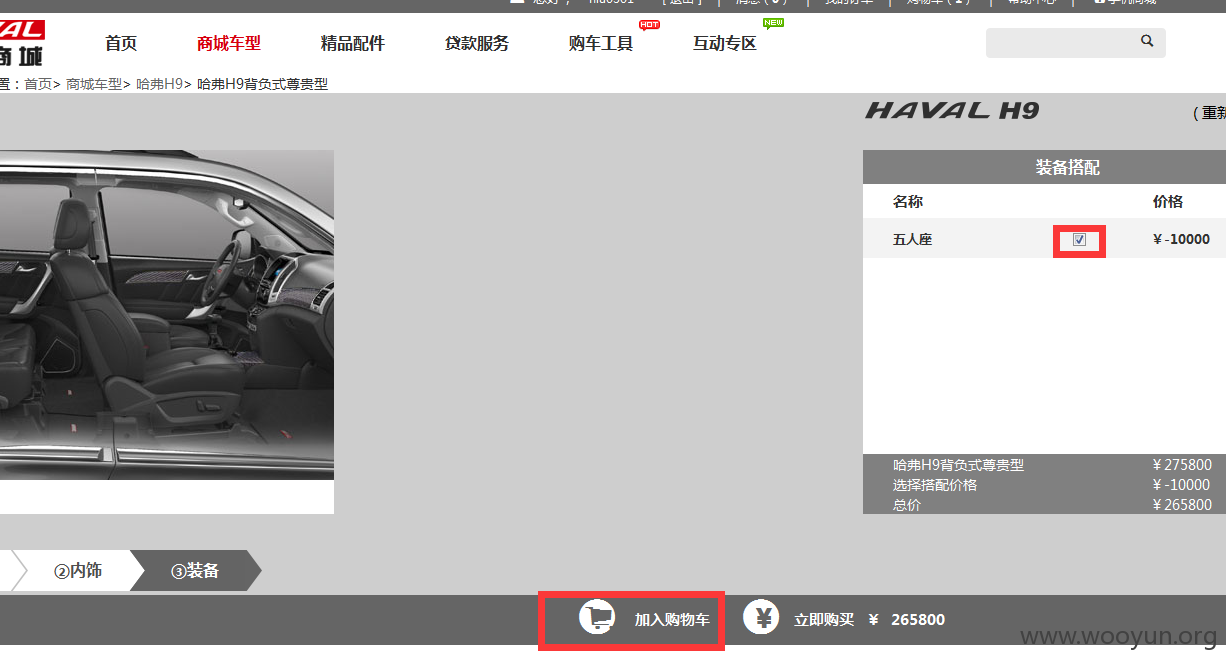
Task: Click the 选择搭配价格 label
Action: [935, 485]
